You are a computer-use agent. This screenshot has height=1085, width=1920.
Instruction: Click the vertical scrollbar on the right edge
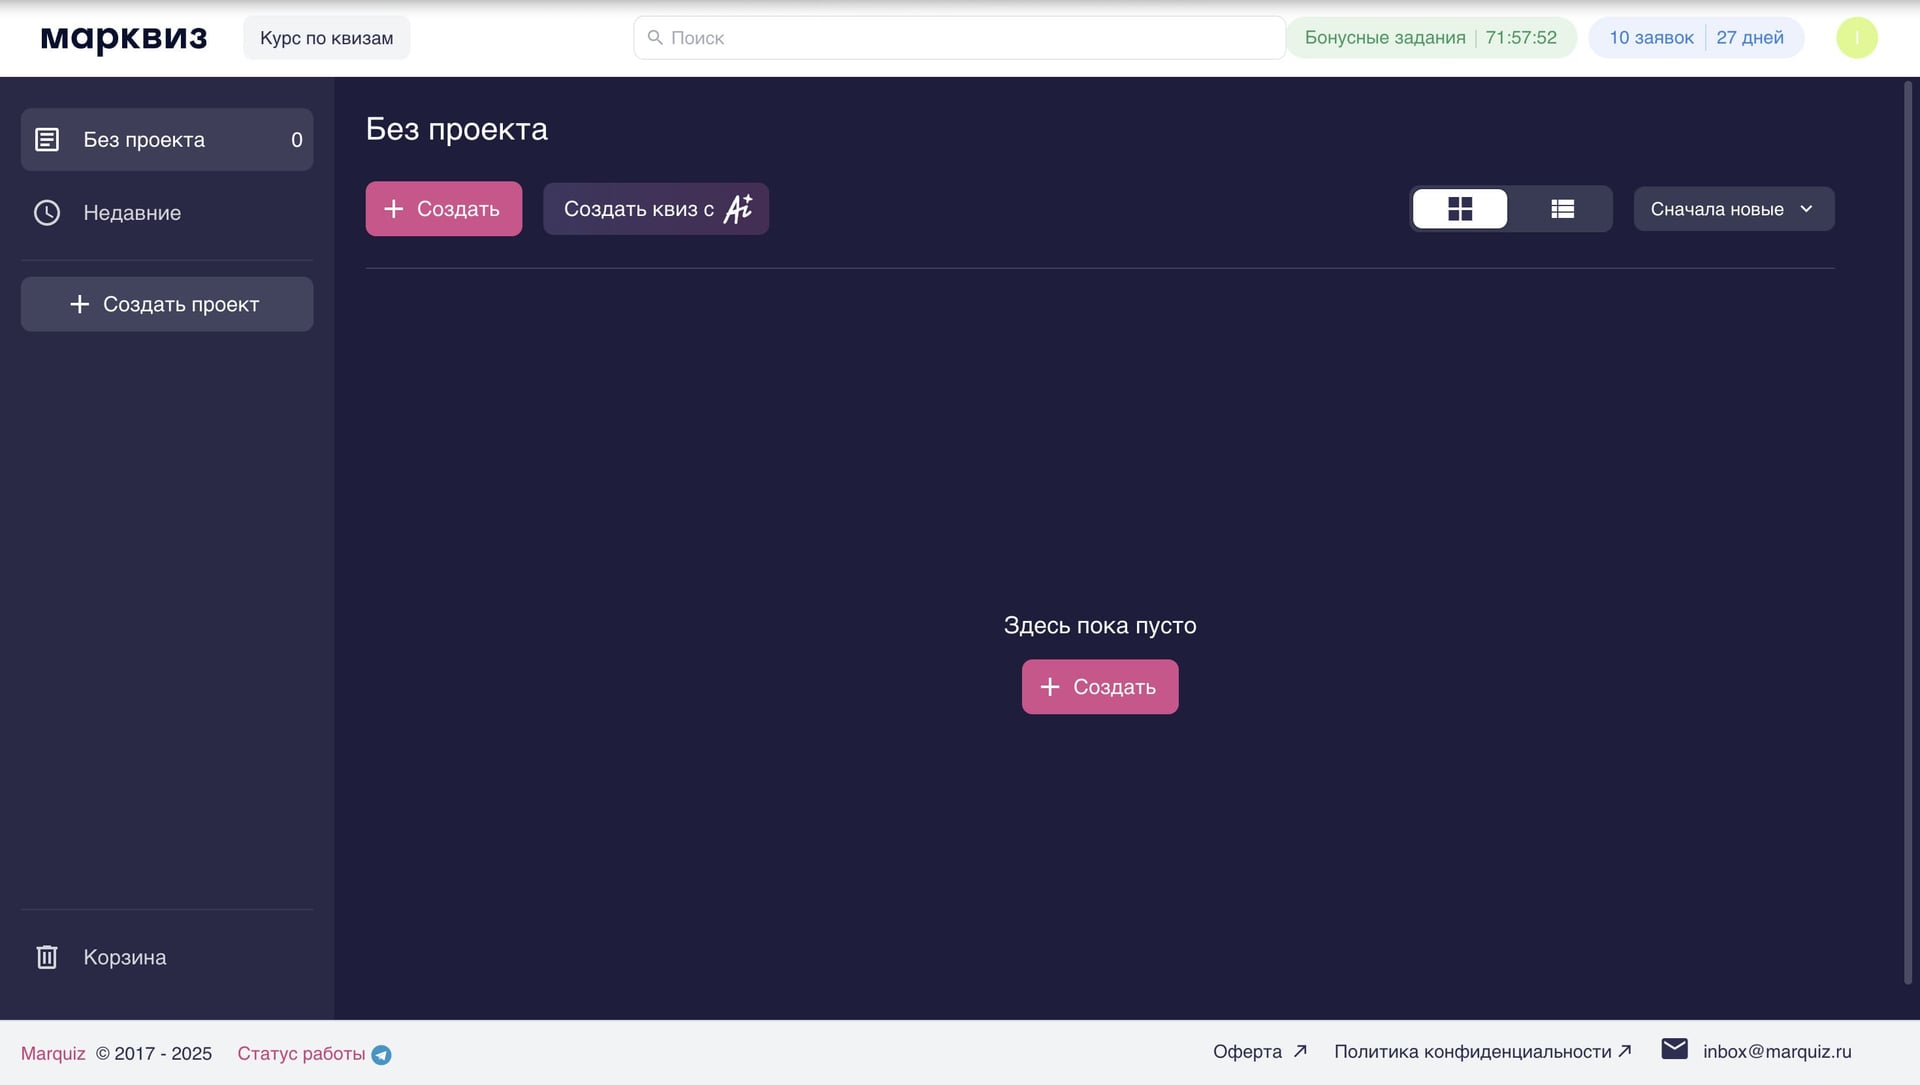pos(1907,530)
